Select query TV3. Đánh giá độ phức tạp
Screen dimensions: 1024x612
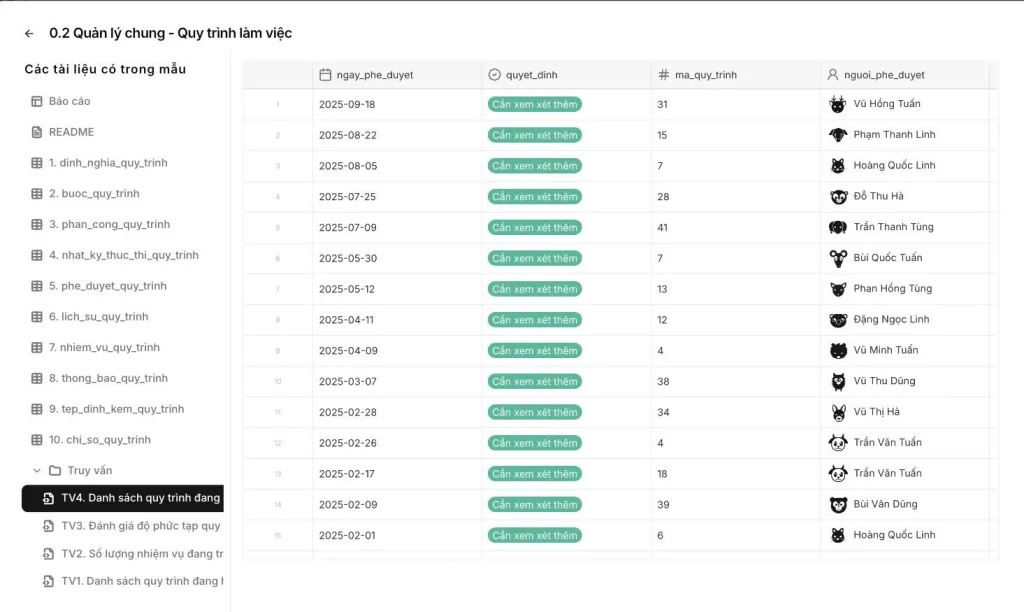pos(140,526)
